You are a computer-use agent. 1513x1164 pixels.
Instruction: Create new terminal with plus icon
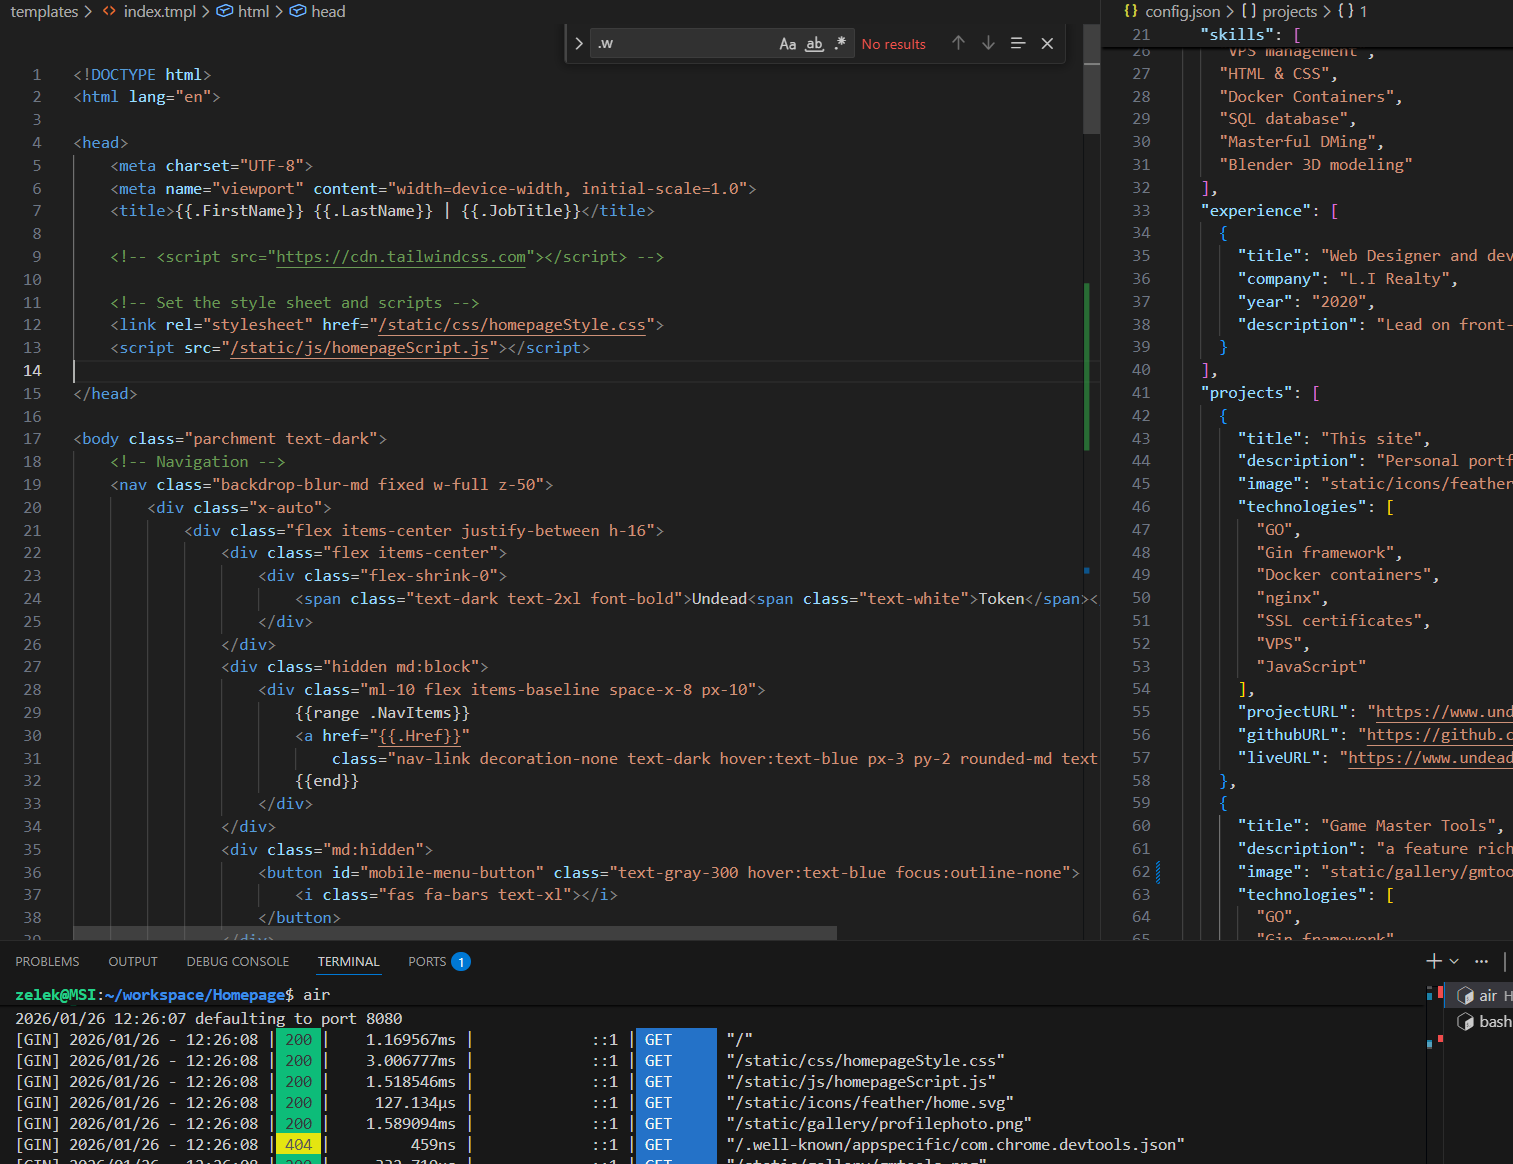coord(1433,961)
